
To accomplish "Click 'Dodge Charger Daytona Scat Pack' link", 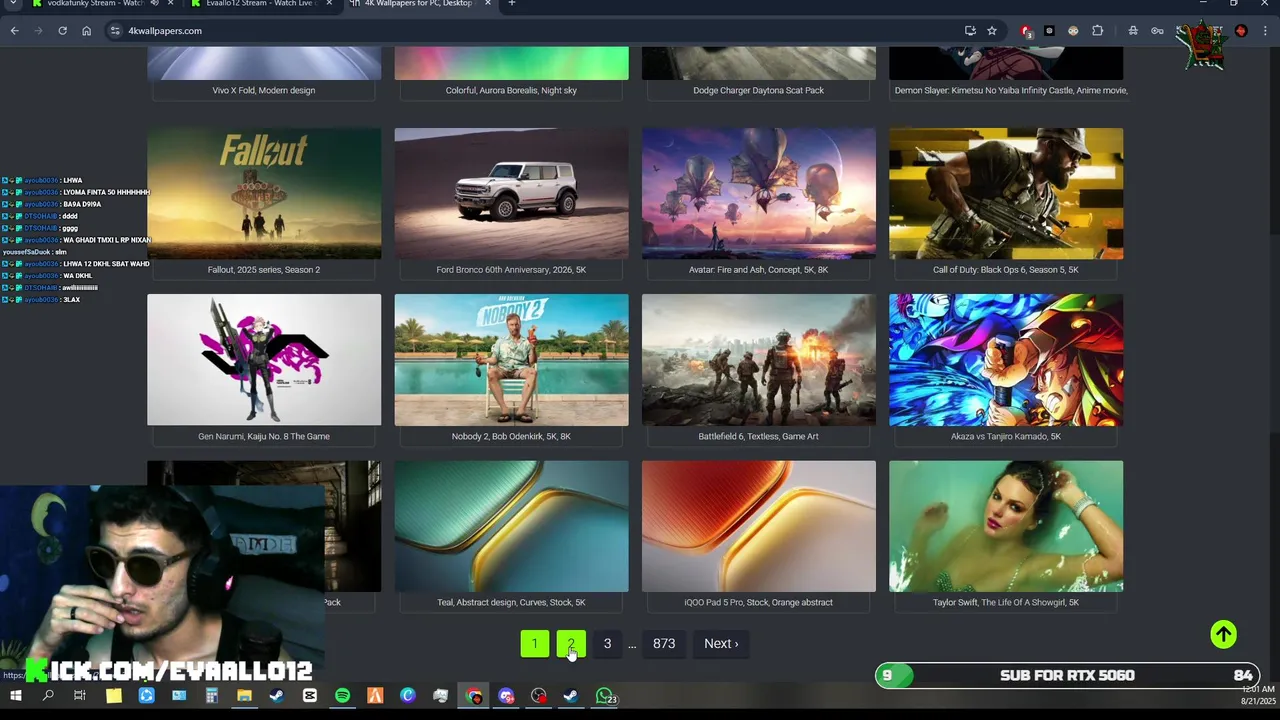I will click(758, 90).
